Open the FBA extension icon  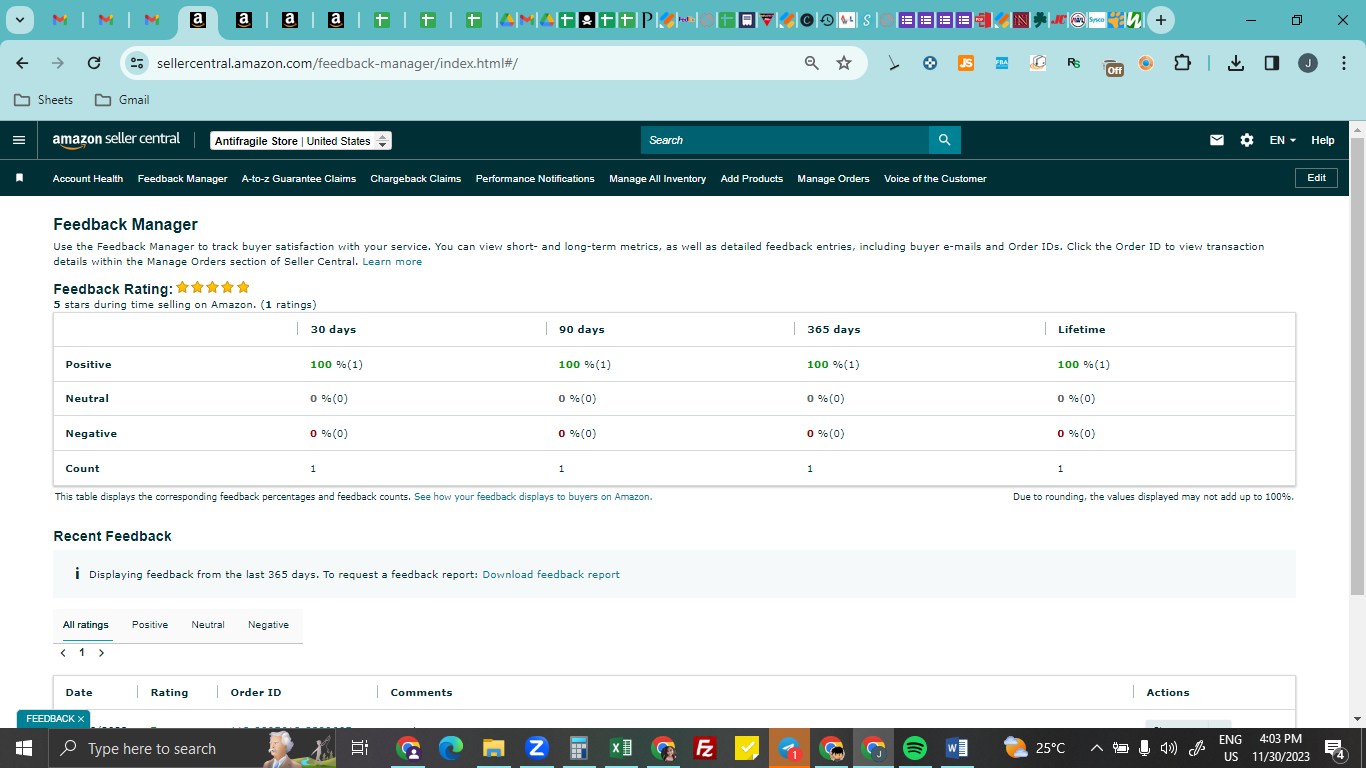[1001, 63]
